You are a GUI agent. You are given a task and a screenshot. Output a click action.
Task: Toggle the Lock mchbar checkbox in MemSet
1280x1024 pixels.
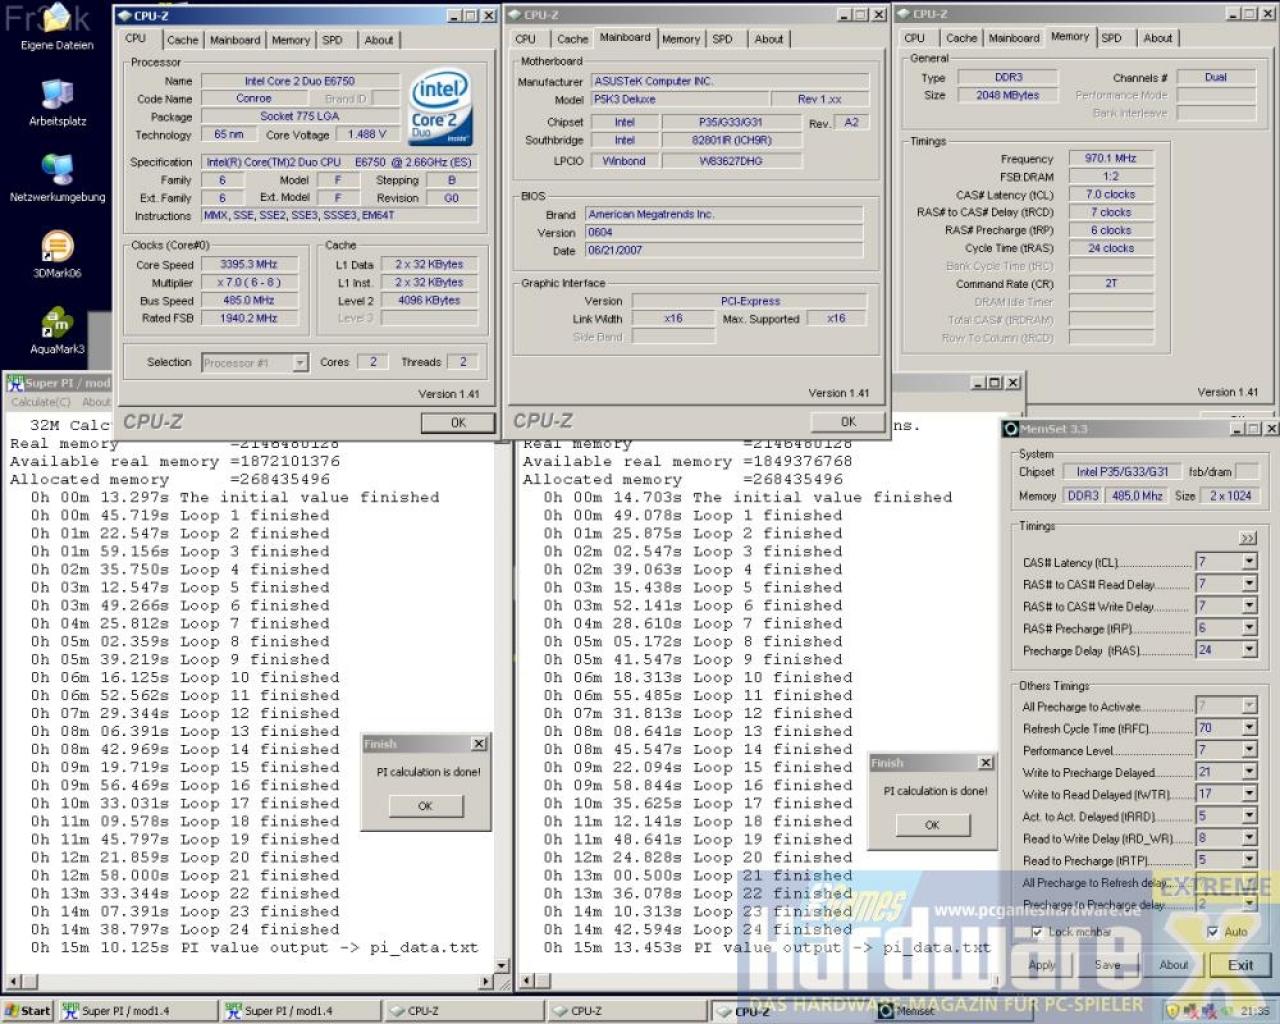[1037, 932]
